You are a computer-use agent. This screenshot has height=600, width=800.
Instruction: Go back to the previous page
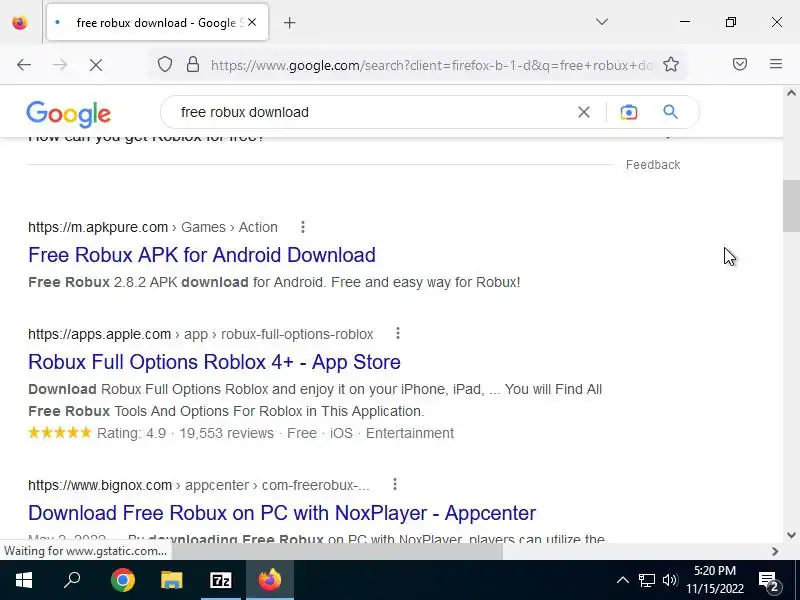point(24,65)
